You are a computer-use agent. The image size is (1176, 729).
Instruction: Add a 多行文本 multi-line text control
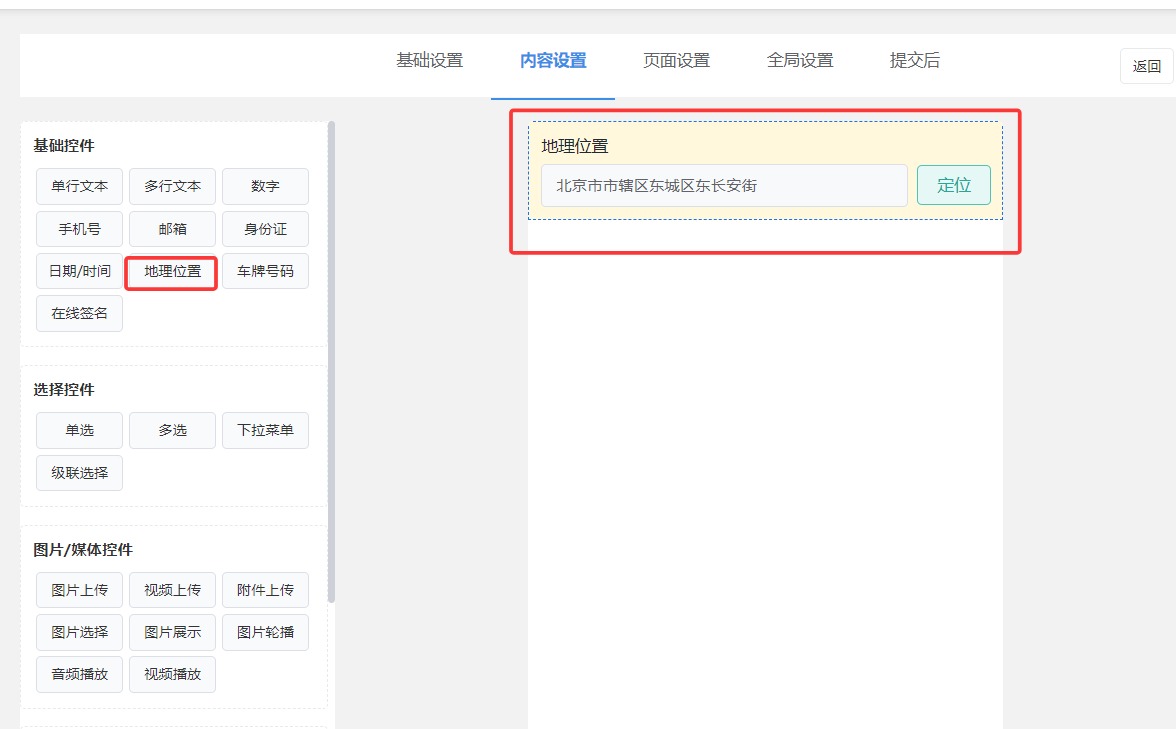click(172, 186)
